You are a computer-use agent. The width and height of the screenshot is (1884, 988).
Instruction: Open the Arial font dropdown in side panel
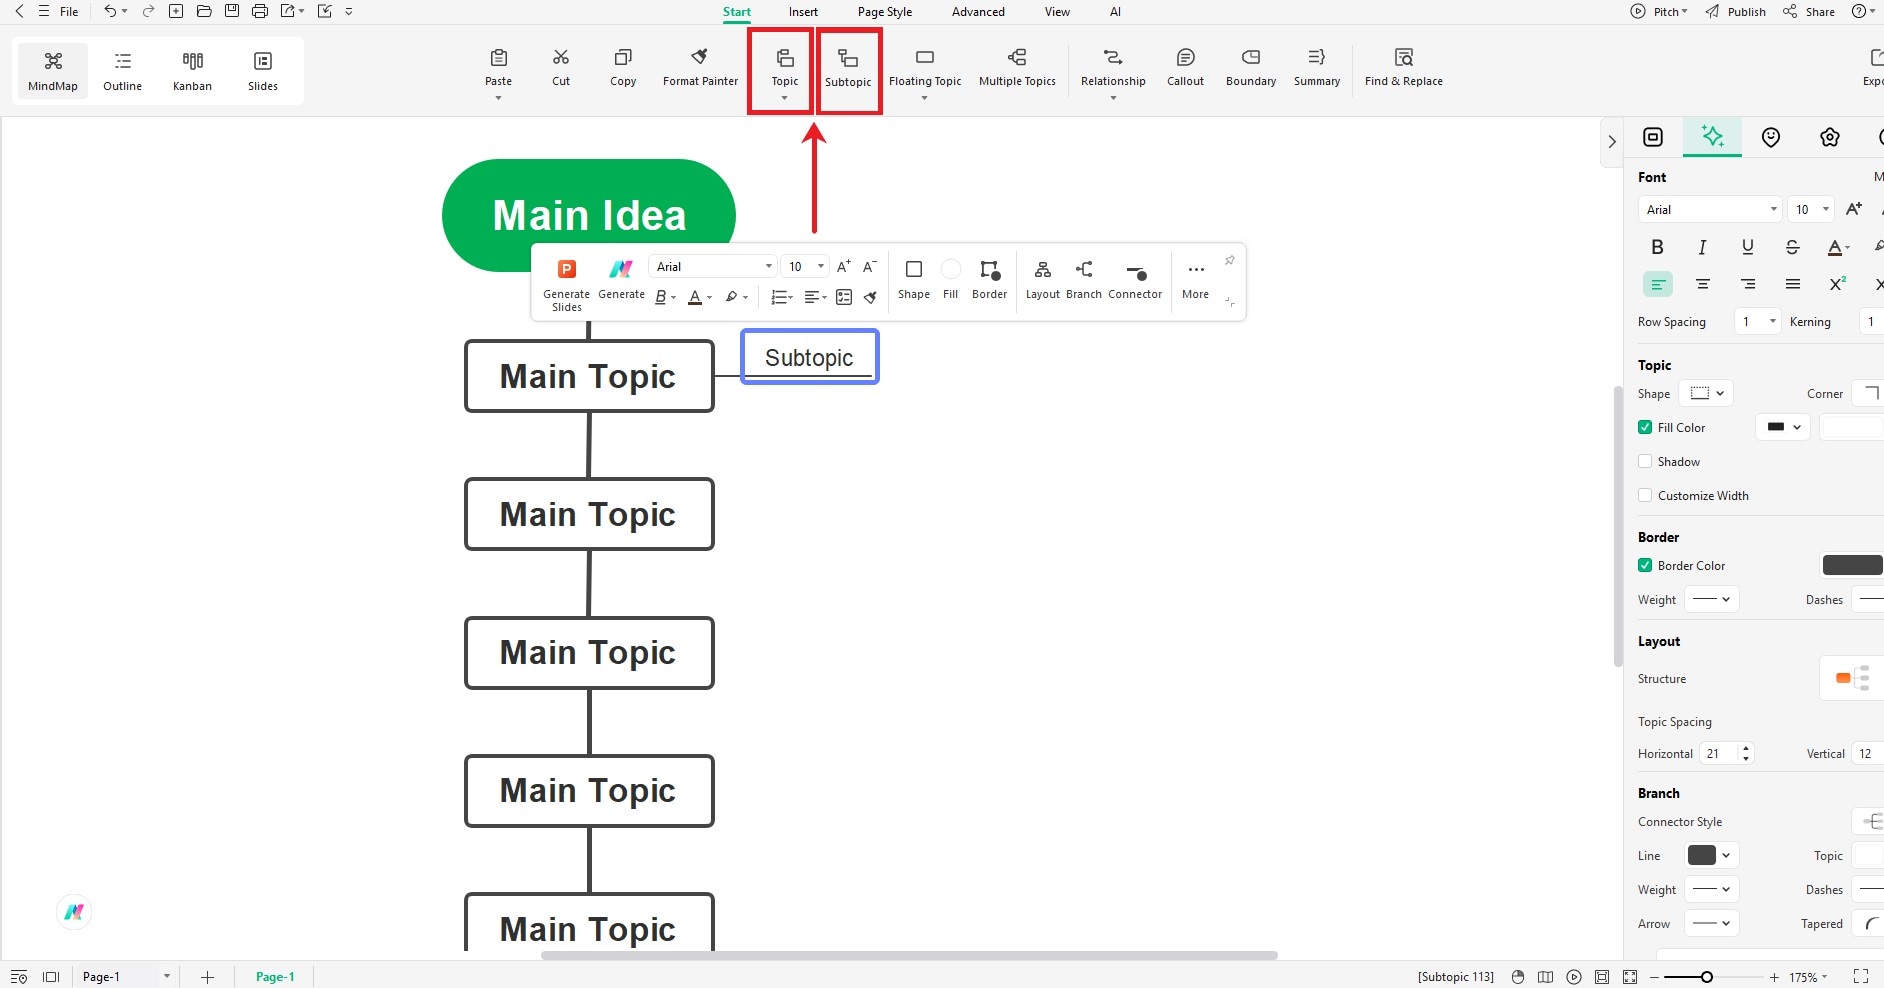click(x=1709, y=209)
